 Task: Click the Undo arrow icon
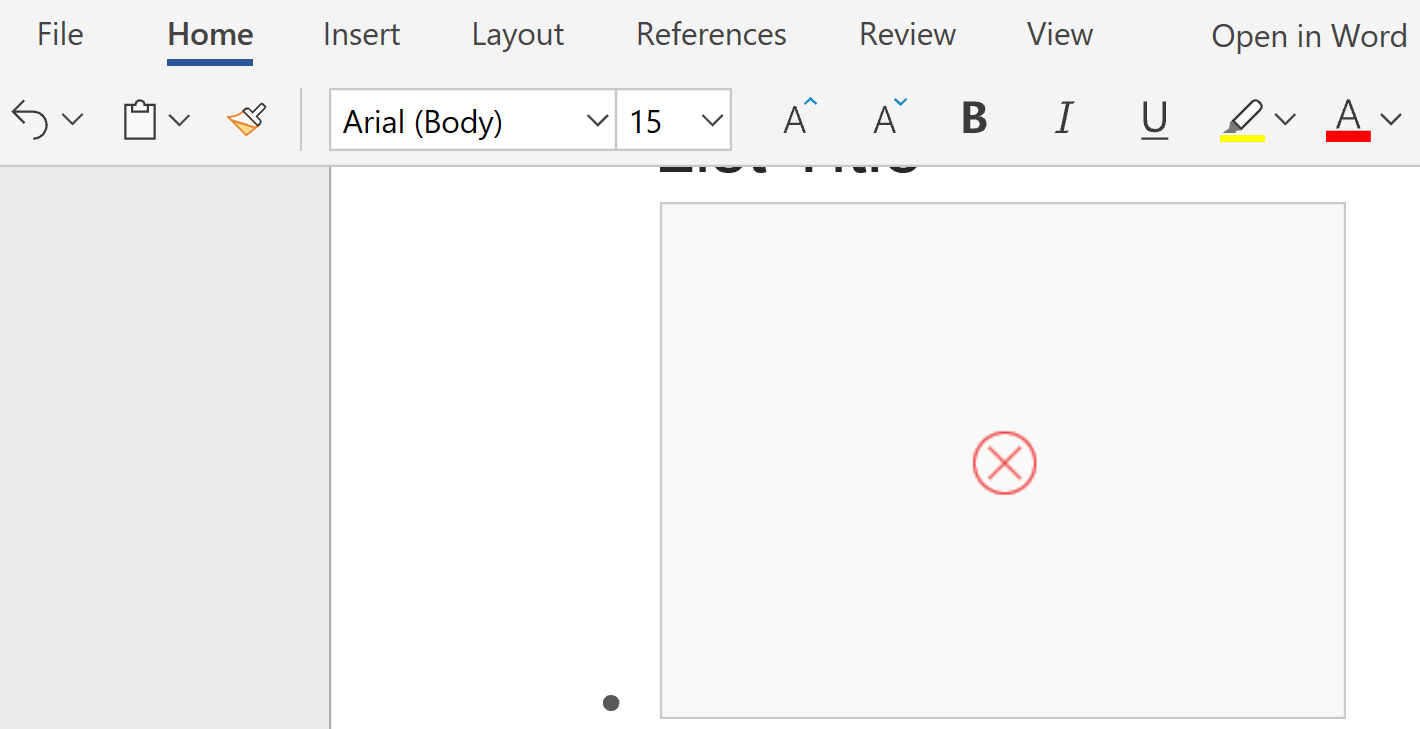point(29,121)
